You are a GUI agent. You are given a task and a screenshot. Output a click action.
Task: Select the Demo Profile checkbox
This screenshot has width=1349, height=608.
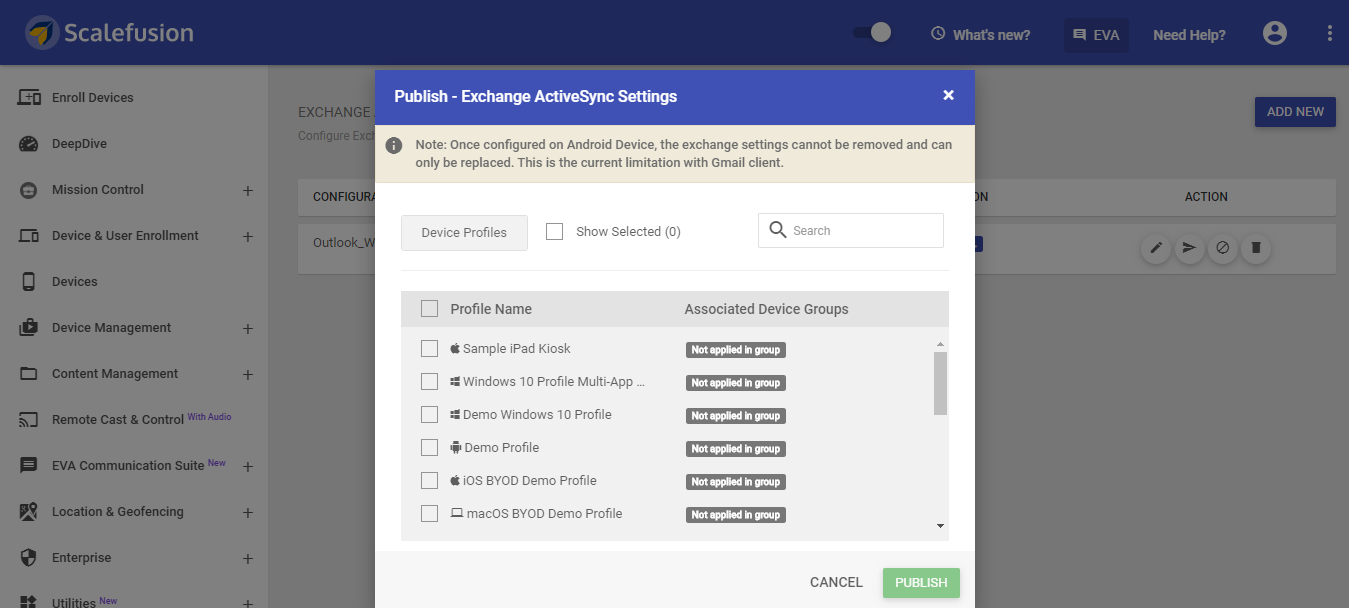429,447
